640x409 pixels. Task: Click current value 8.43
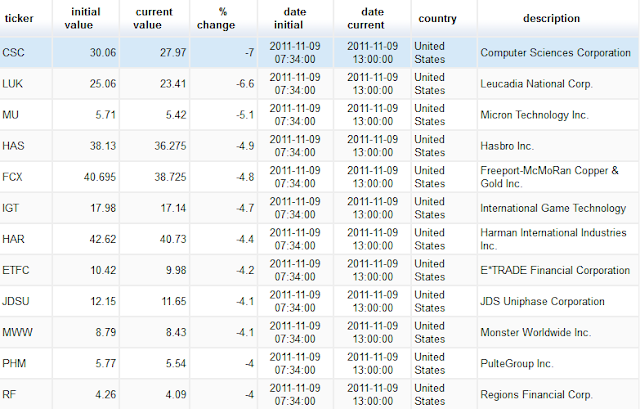(x=176, y=332)
